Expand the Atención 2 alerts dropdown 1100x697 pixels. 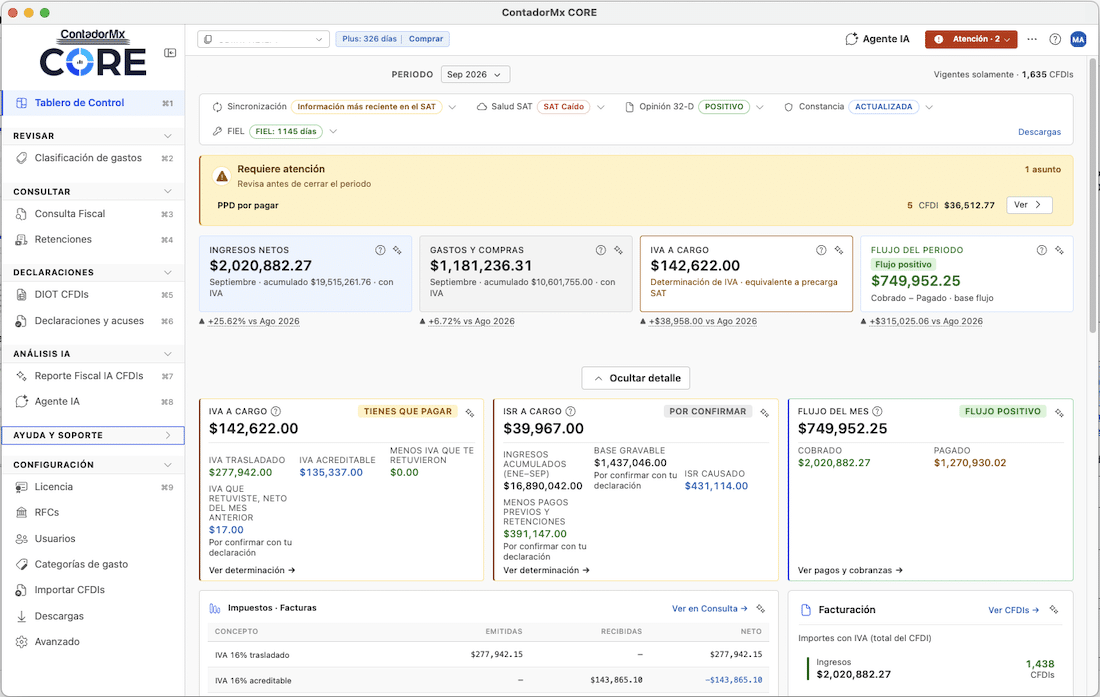click(971, 39)
